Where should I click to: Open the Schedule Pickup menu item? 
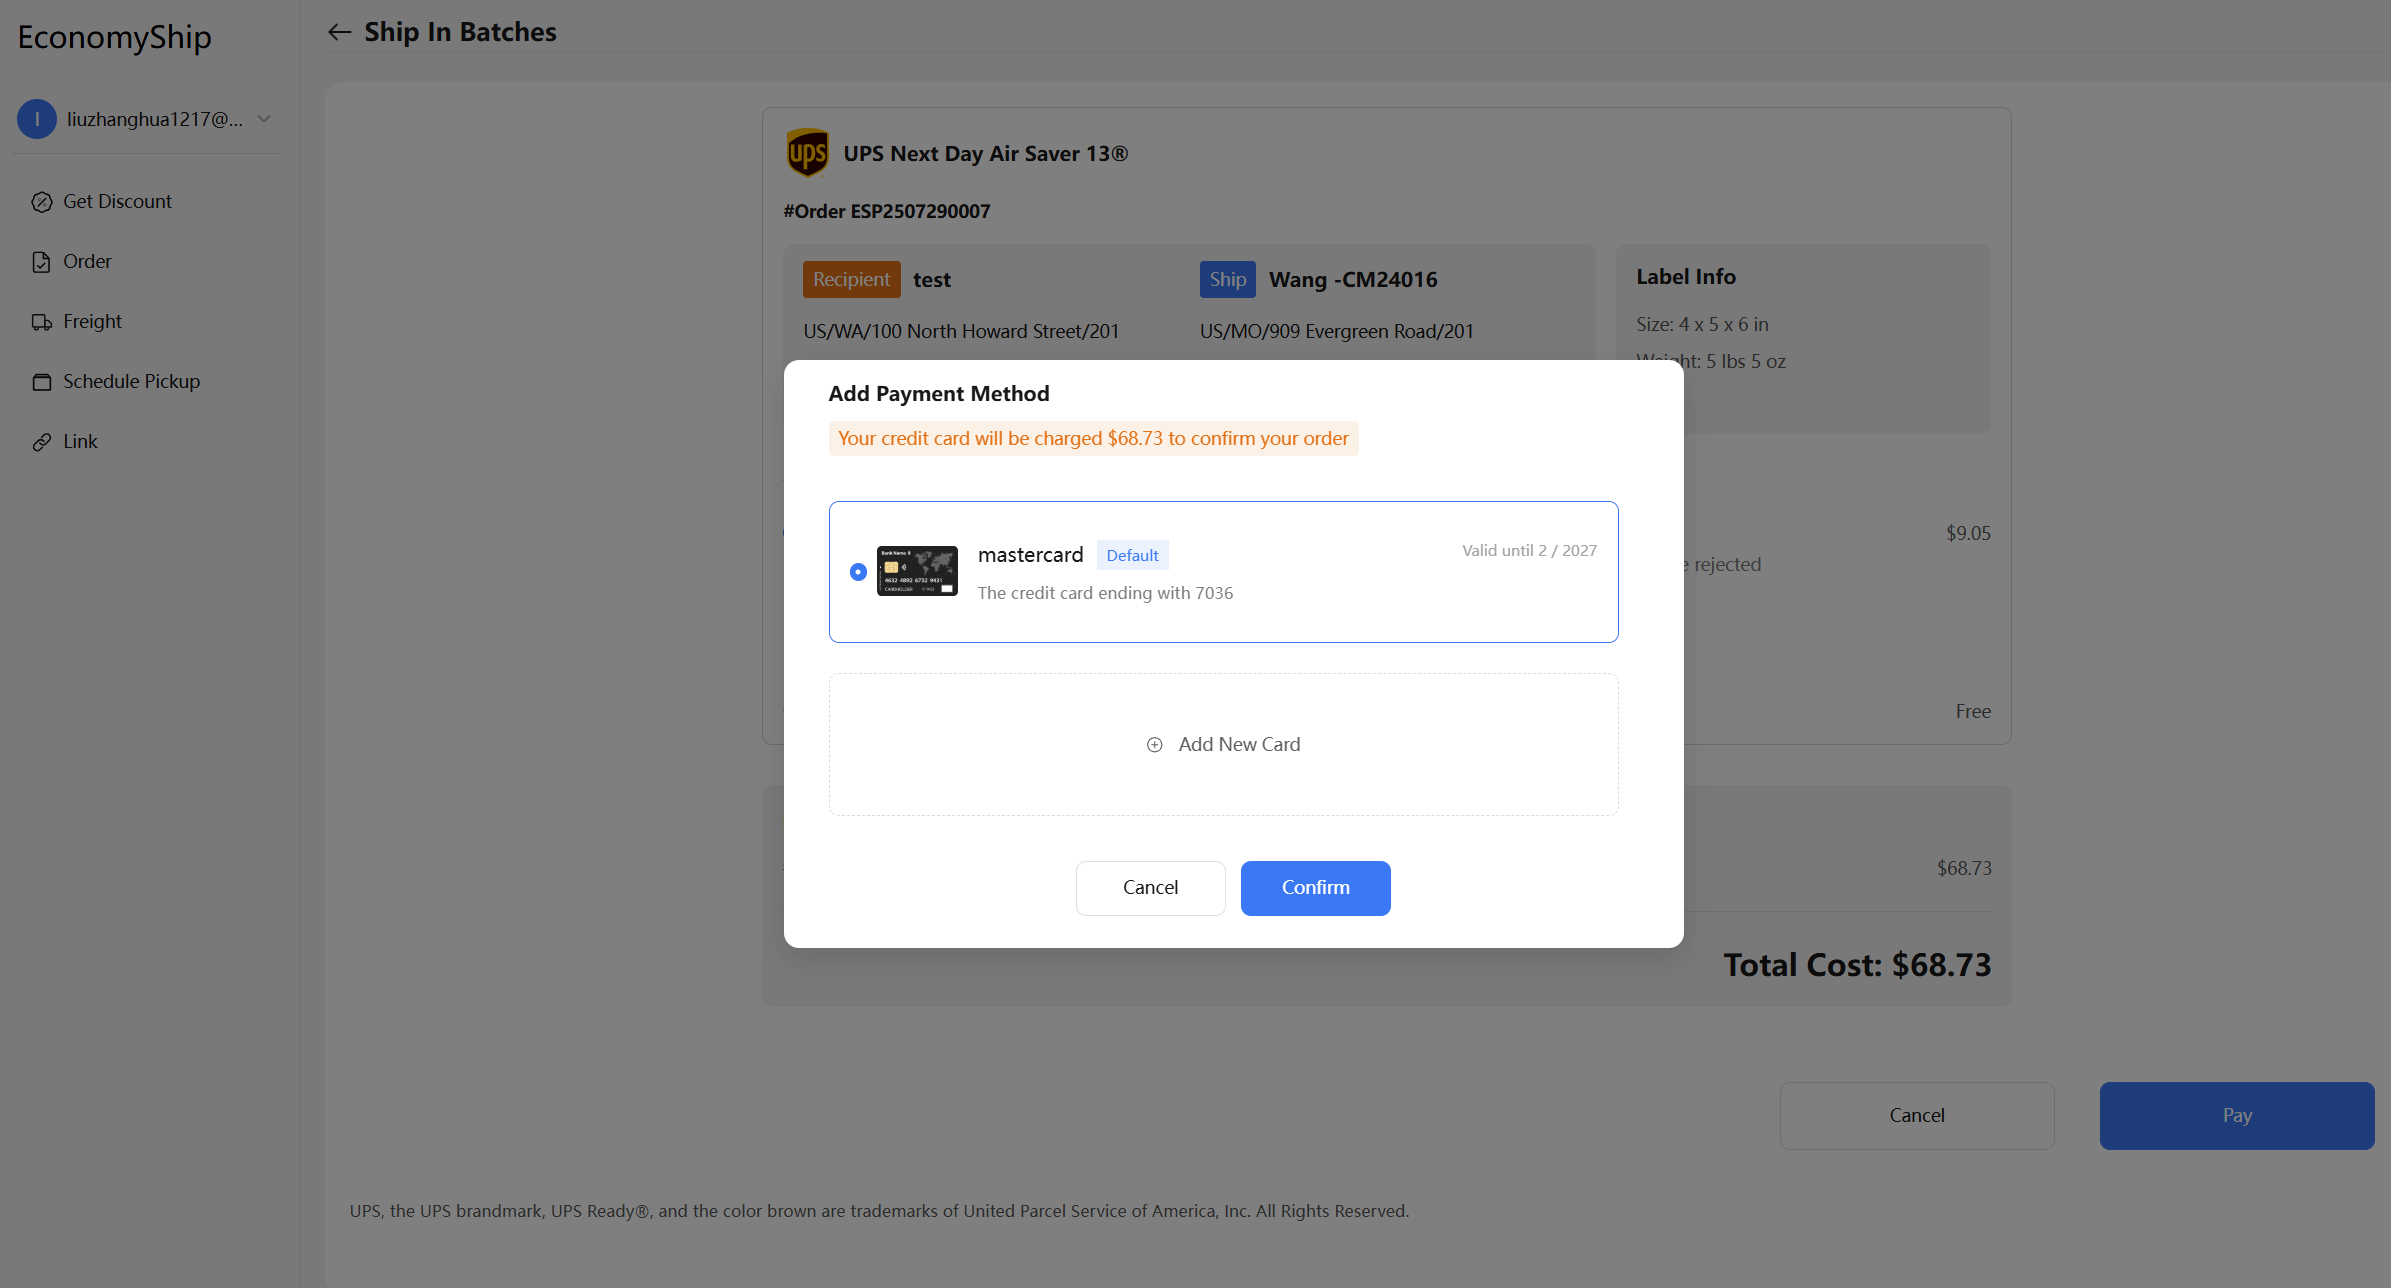131,382
